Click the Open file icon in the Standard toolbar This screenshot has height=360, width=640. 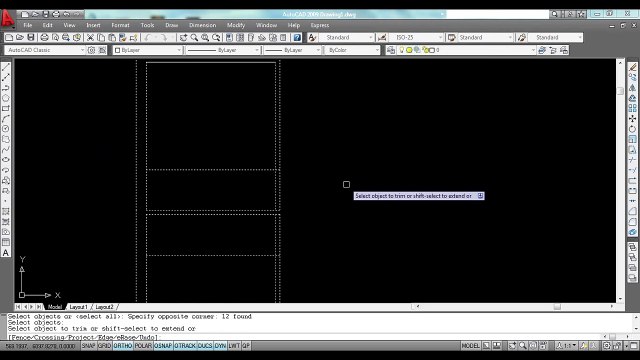tap(20, 38)
